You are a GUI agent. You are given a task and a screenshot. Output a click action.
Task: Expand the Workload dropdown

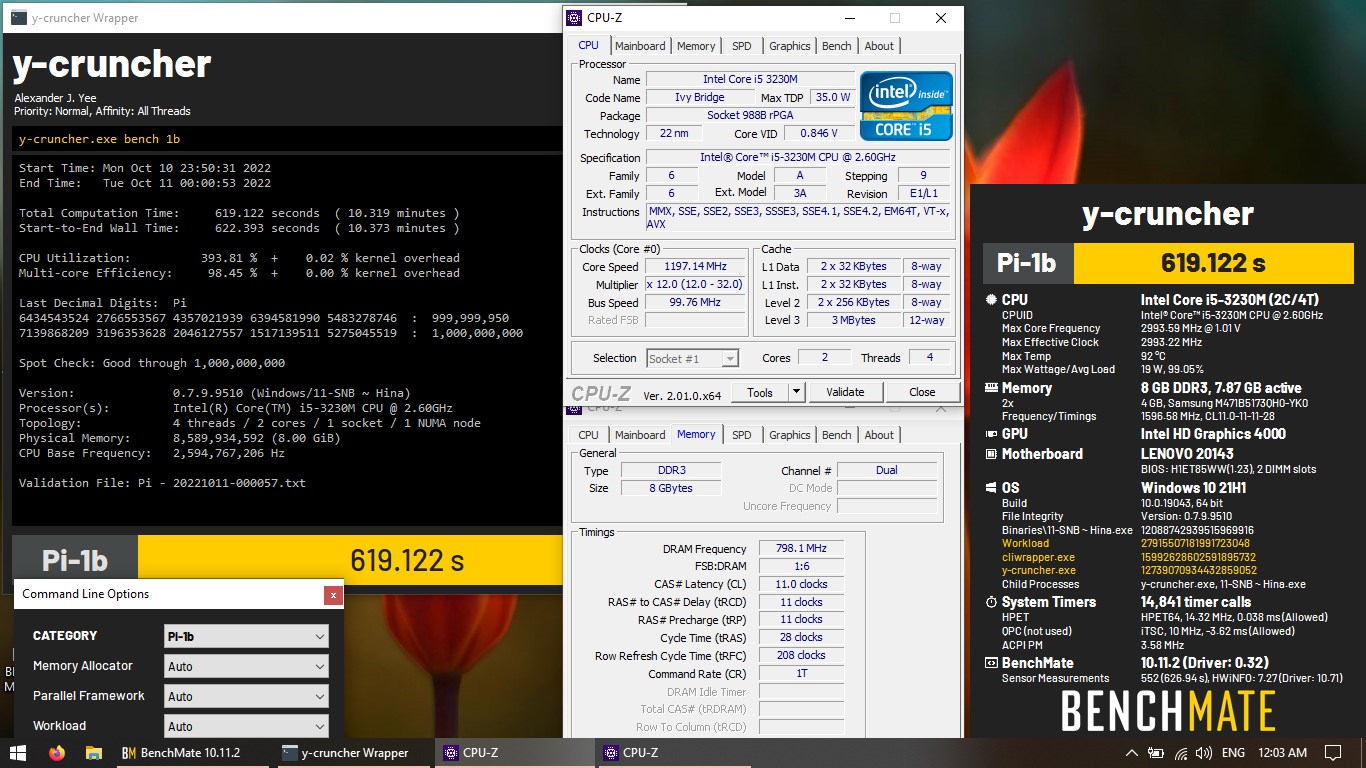[x=246, y=726]
